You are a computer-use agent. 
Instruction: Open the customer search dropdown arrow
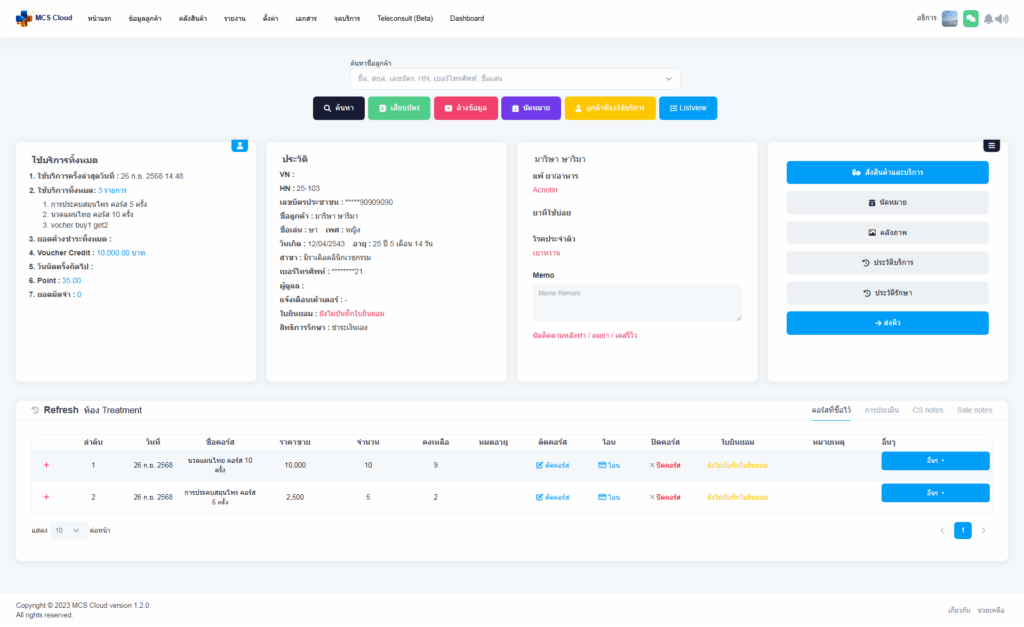(x=668, y=78)
